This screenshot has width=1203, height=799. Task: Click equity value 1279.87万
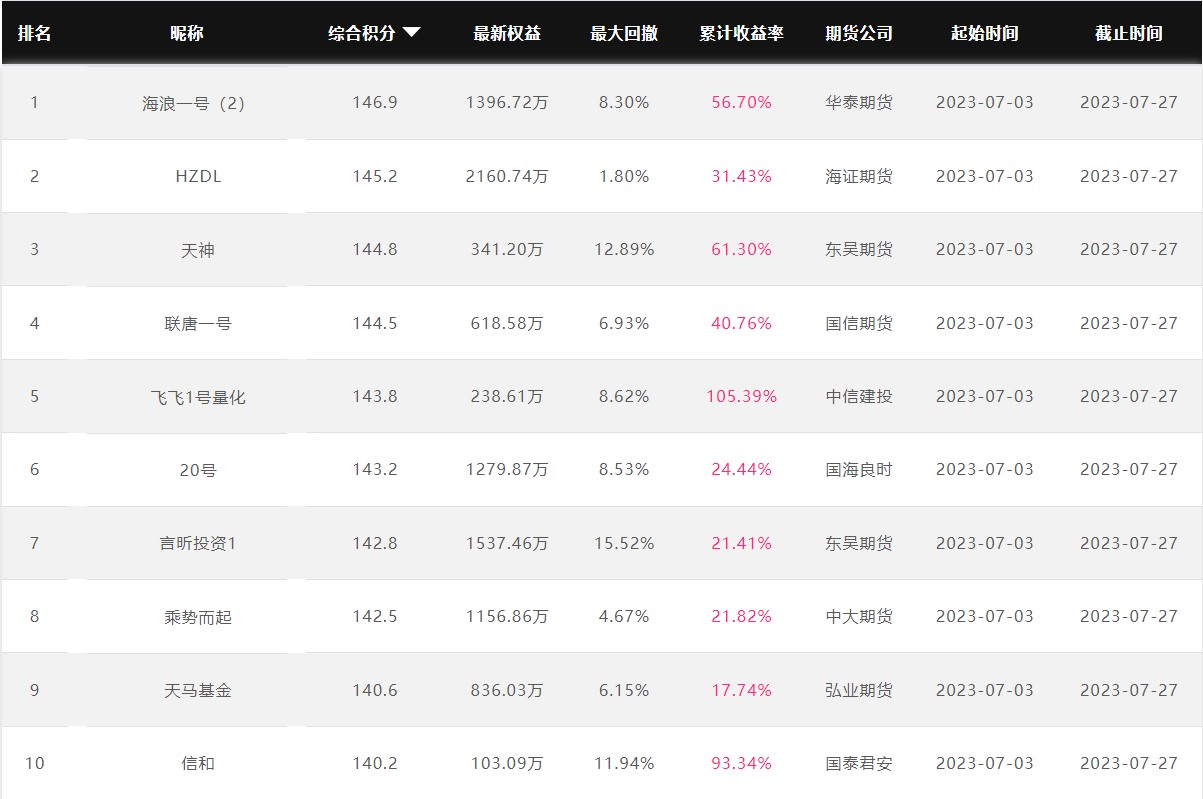point(507,469)
